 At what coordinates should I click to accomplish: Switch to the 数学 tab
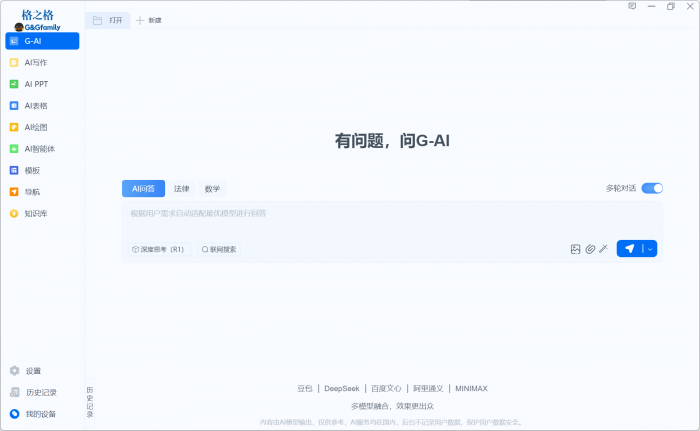(212, 188)
